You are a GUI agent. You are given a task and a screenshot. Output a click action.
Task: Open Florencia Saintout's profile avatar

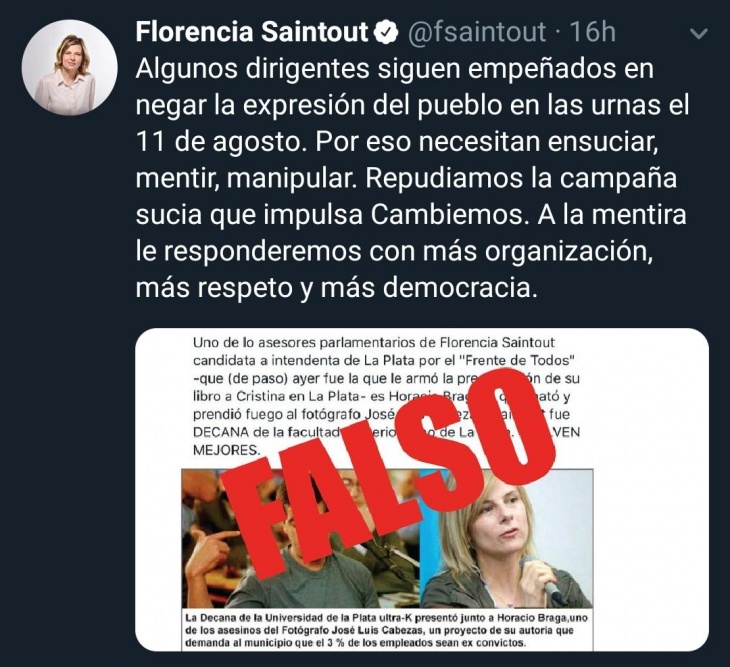coord(69,67)
